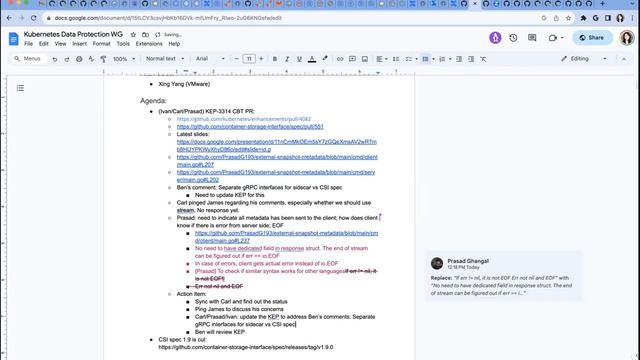Open the Arial font dropdown
640x360 pixels.
(210, 59)
